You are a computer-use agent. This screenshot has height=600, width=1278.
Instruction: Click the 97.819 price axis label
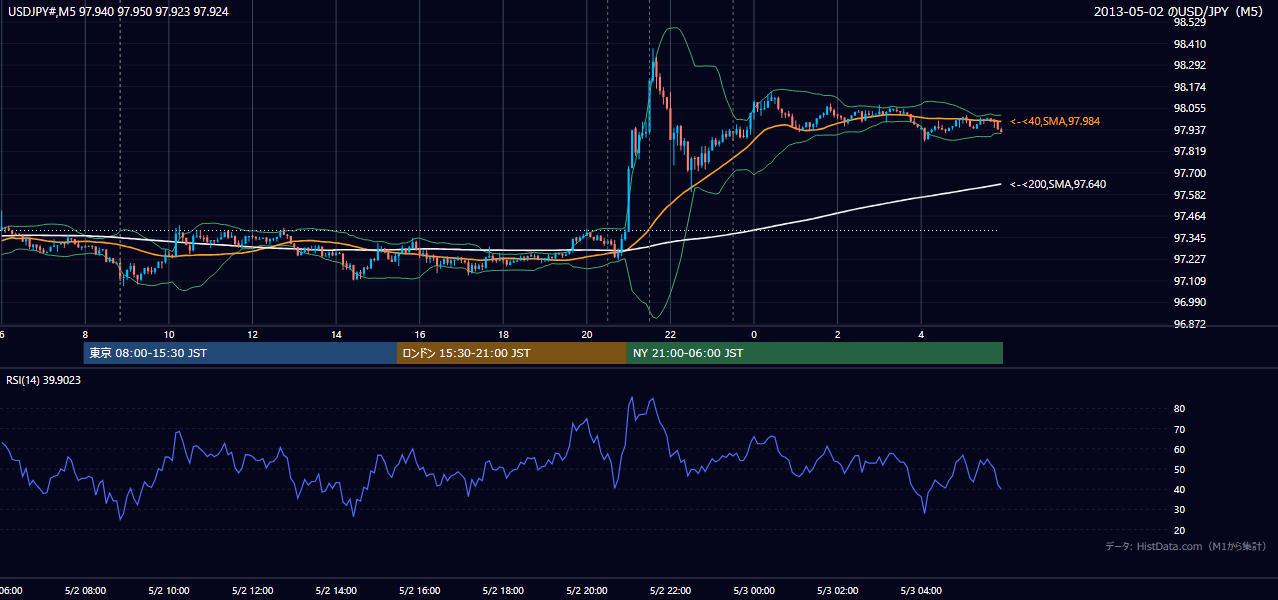1190,152
